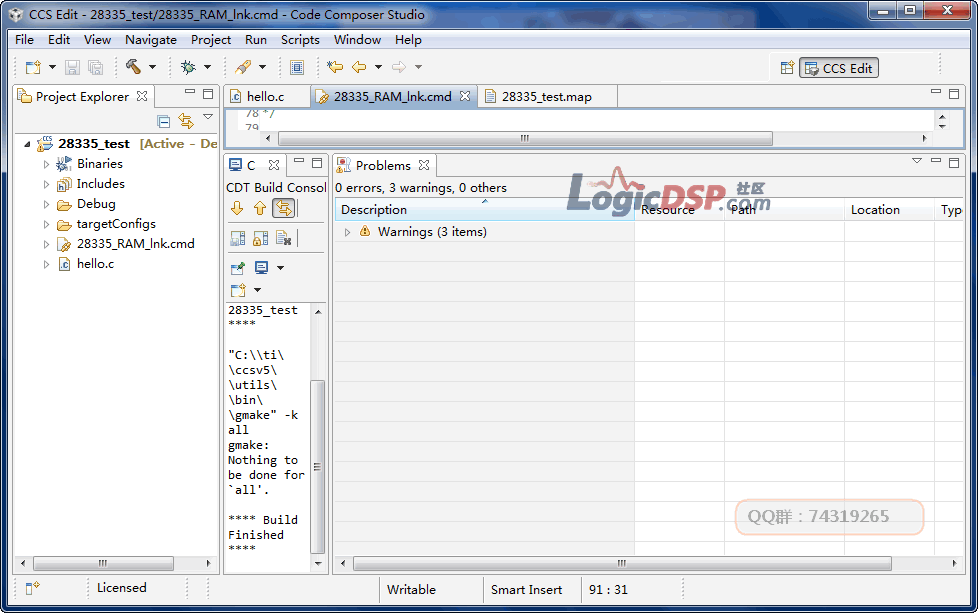This screenshot has height=613, width=978.
Task: Open the Build hammer dropdown arrow
Action: click(x=152, y=67)
